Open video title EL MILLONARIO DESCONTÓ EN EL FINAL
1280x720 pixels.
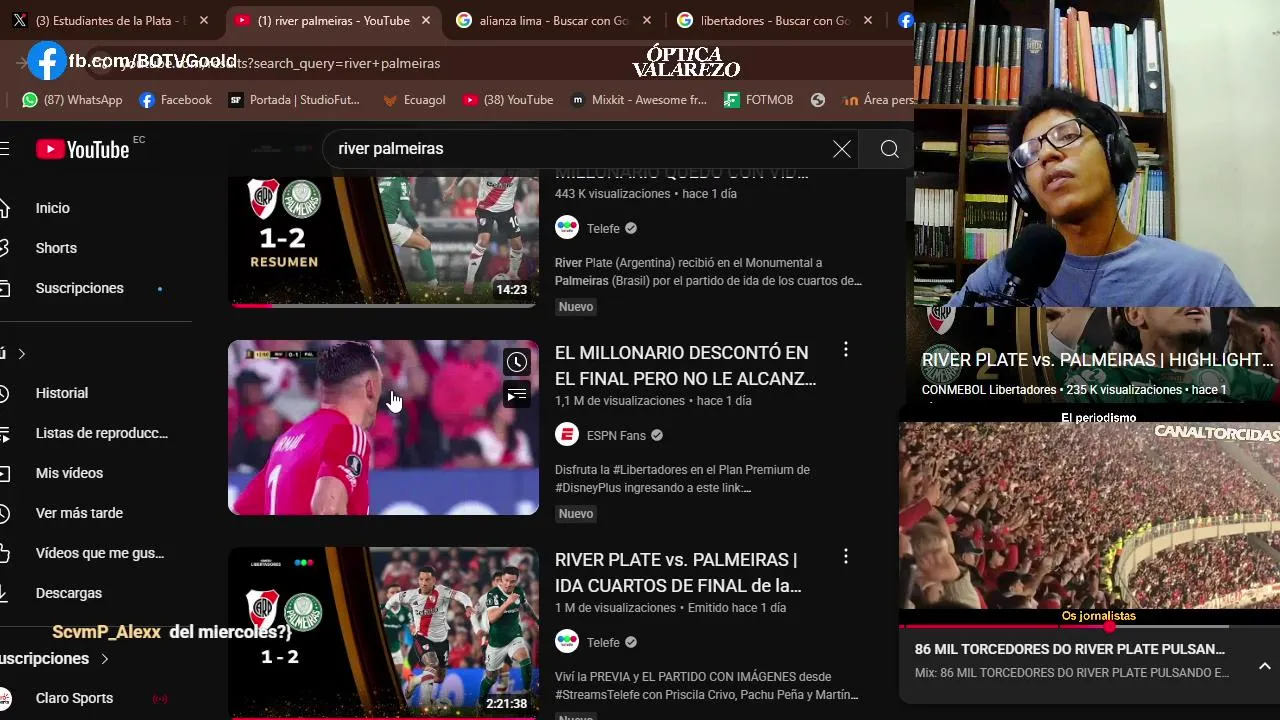(x=686, y=366)
